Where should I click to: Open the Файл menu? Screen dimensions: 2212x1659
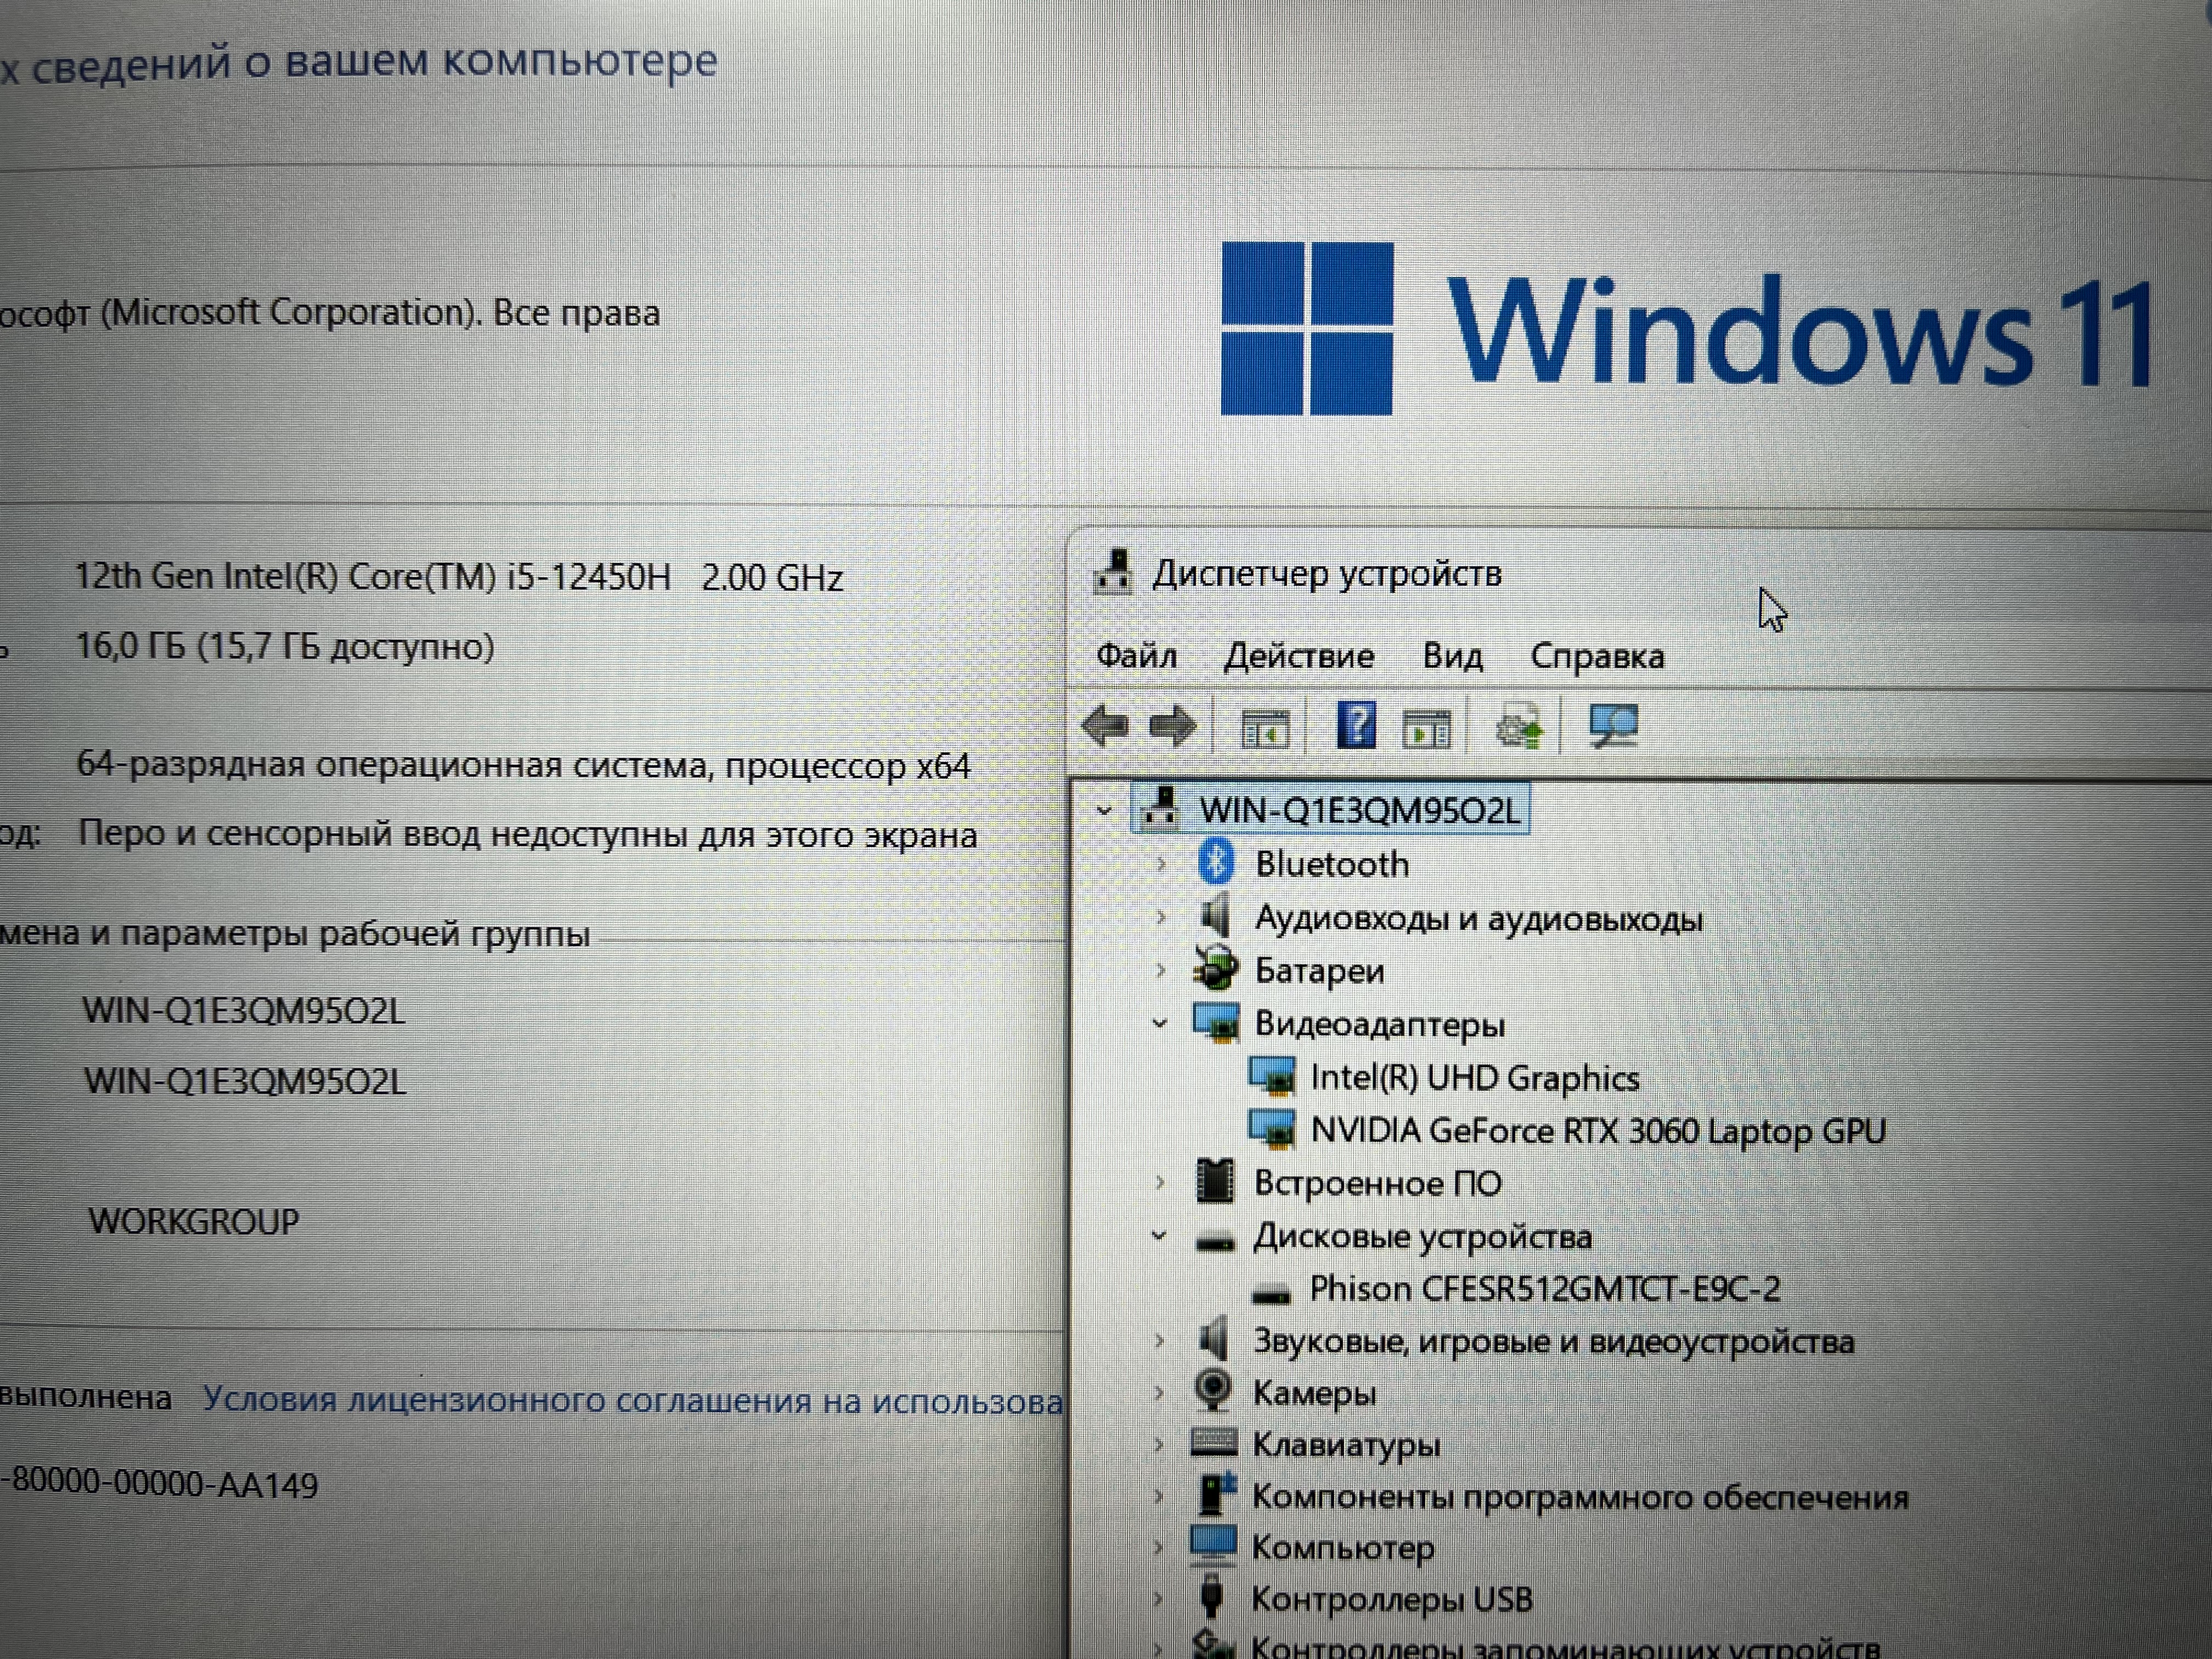(x=1136, y=657)
